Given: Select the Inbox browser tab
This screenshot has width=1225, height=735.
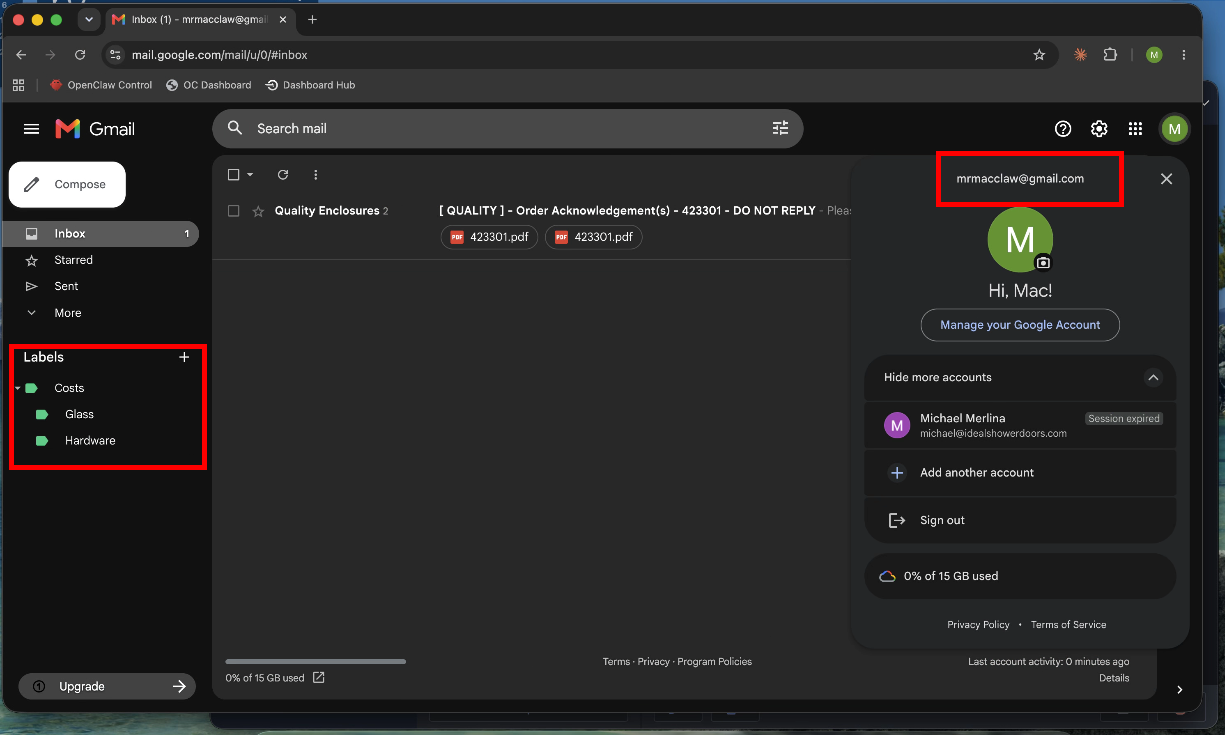Looking at the screenshot, I should [x=199, y=19].
